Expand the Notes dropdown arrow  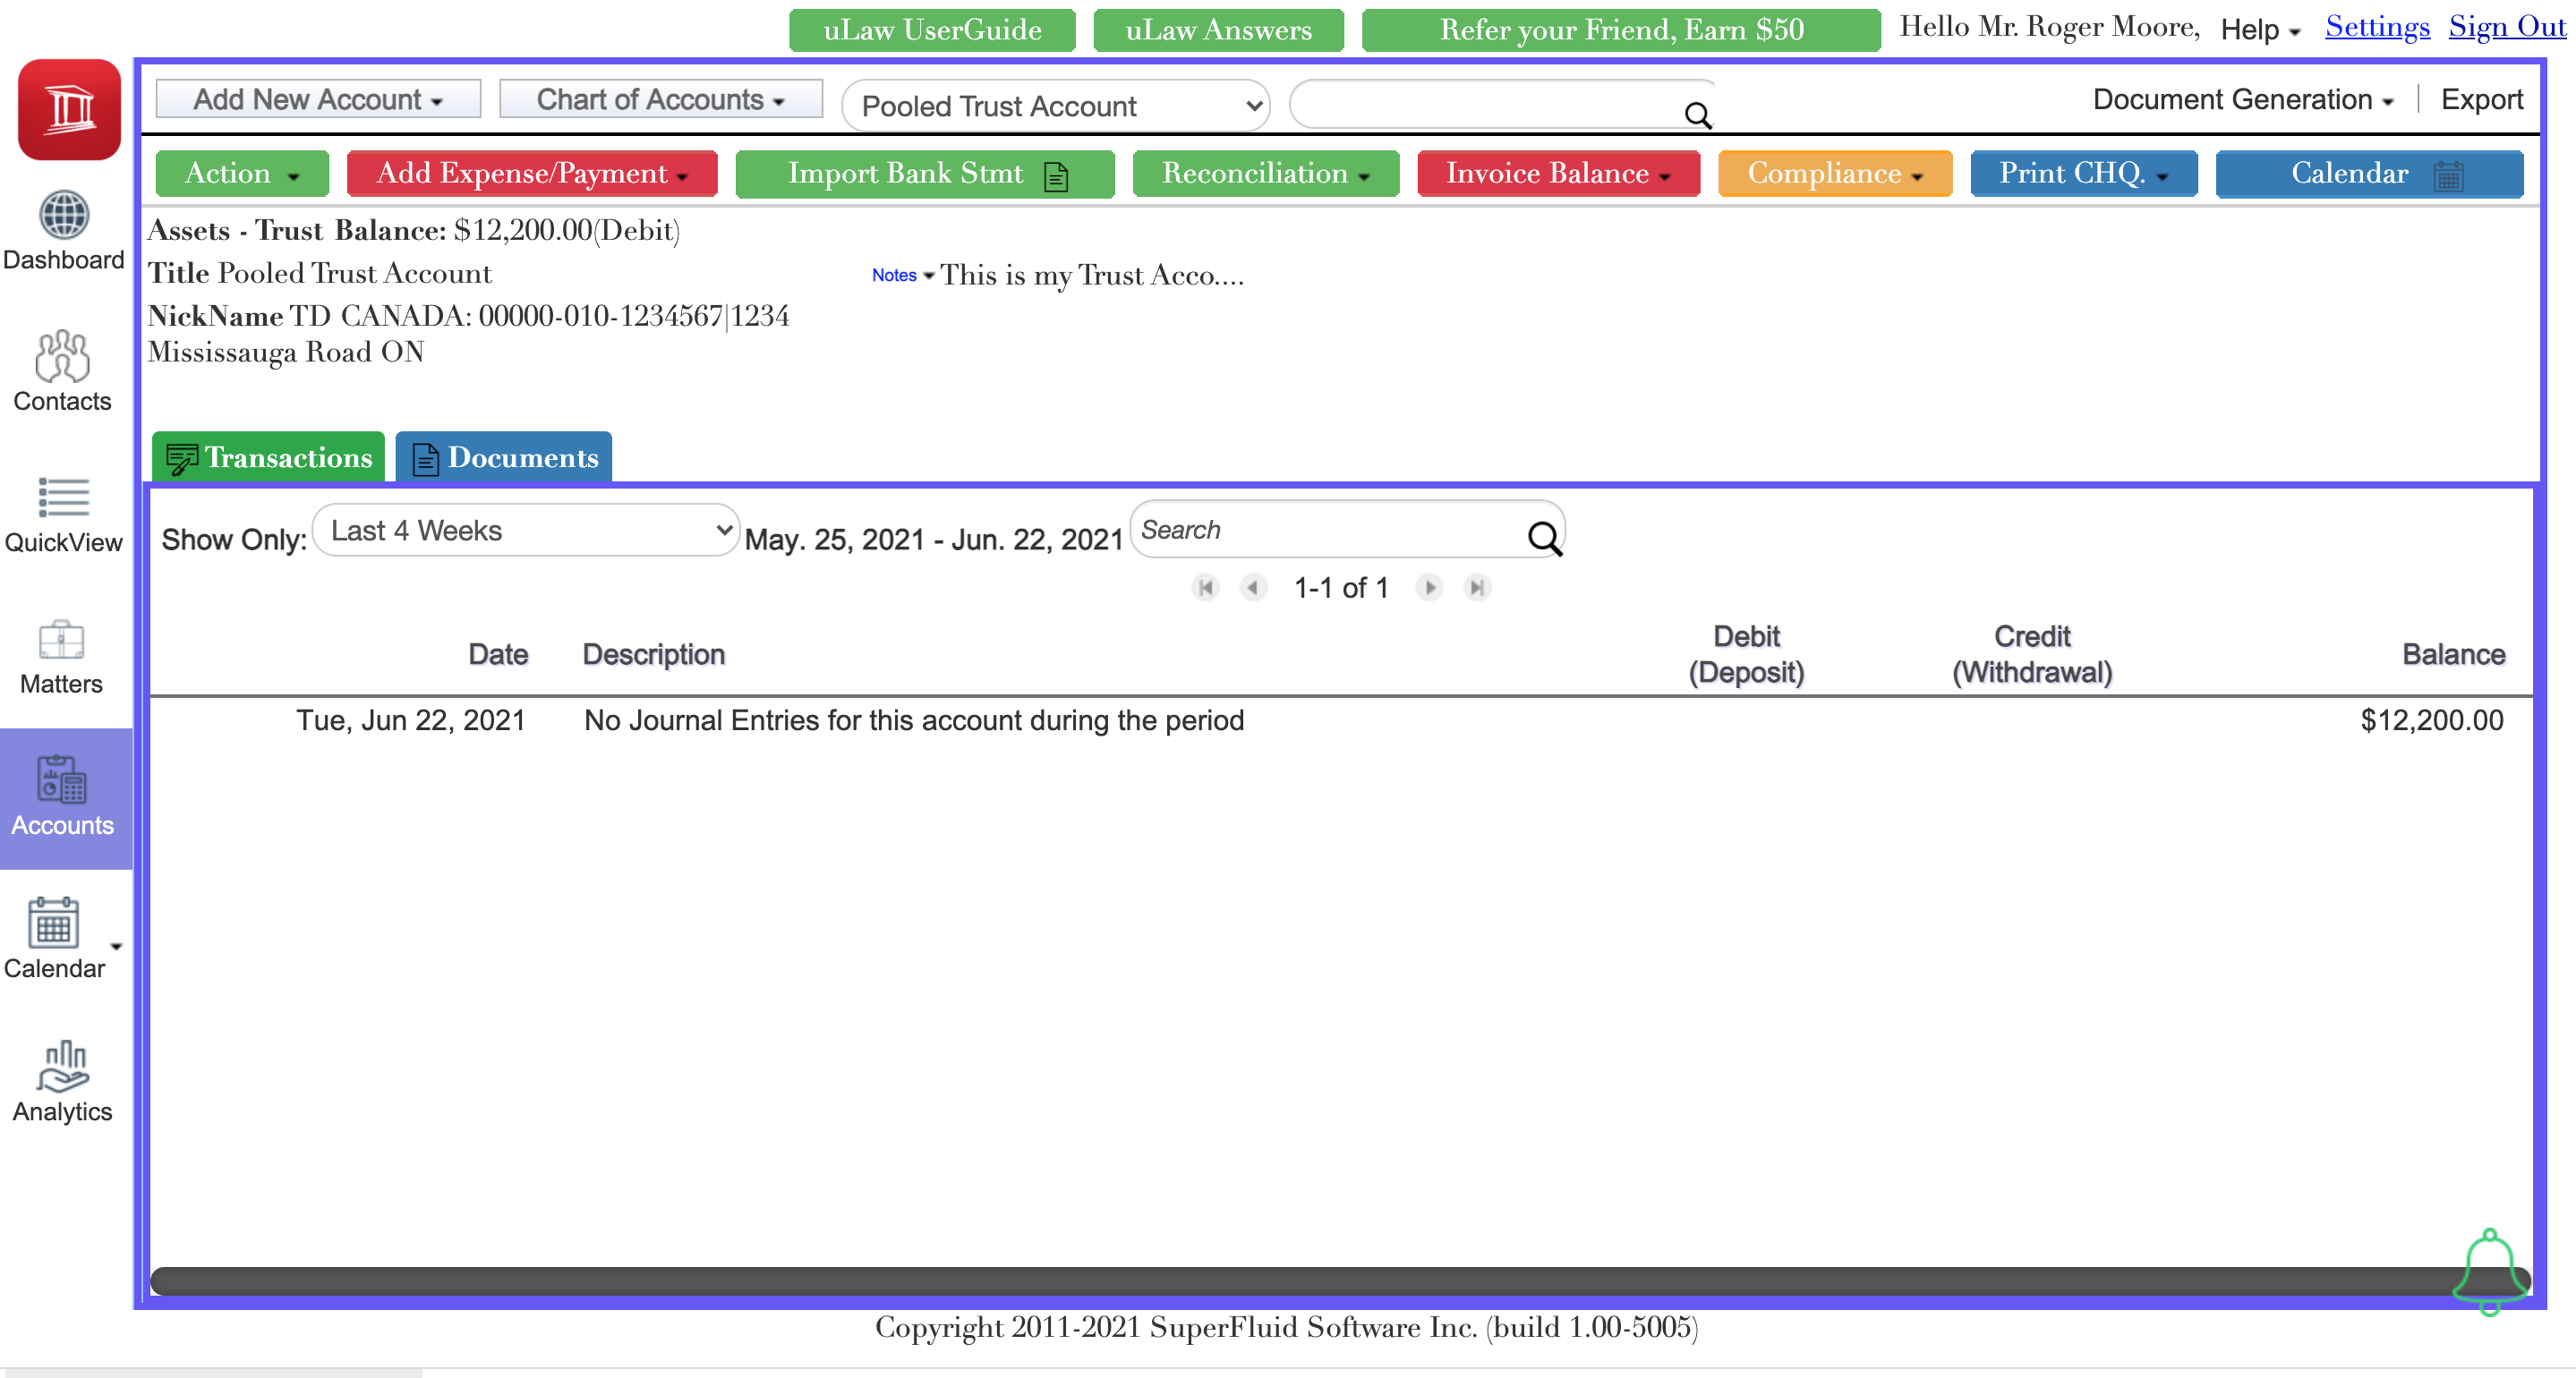[929, 275]
